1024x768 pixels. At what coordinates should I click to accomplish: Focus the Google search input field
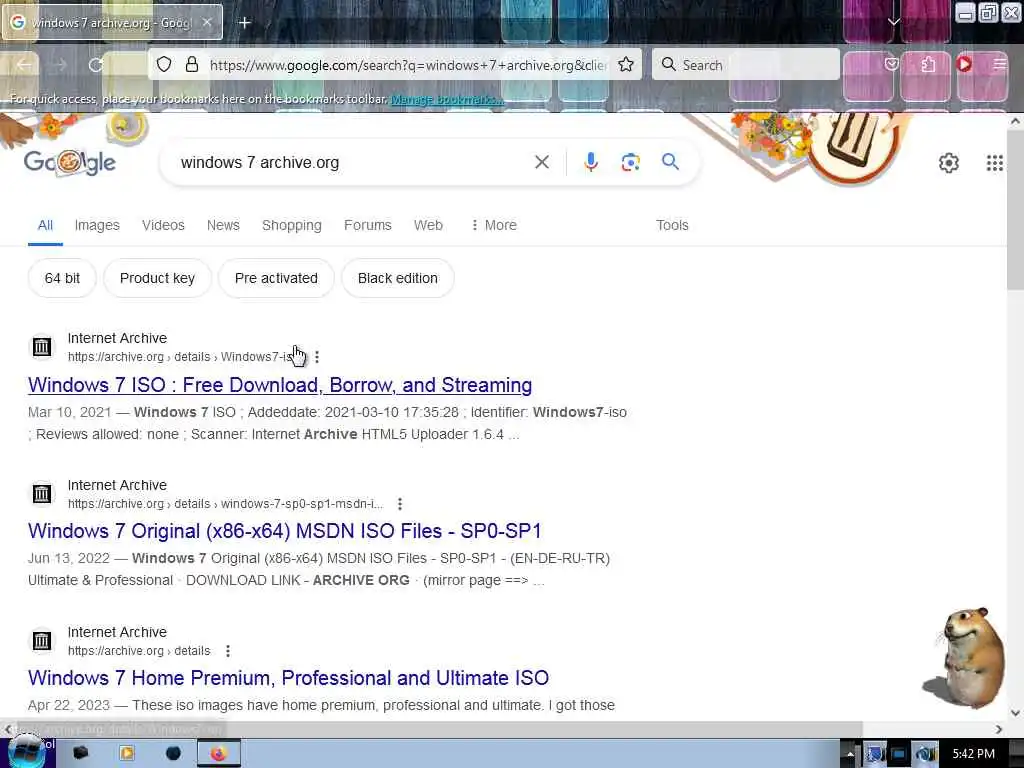coord(353,163)
